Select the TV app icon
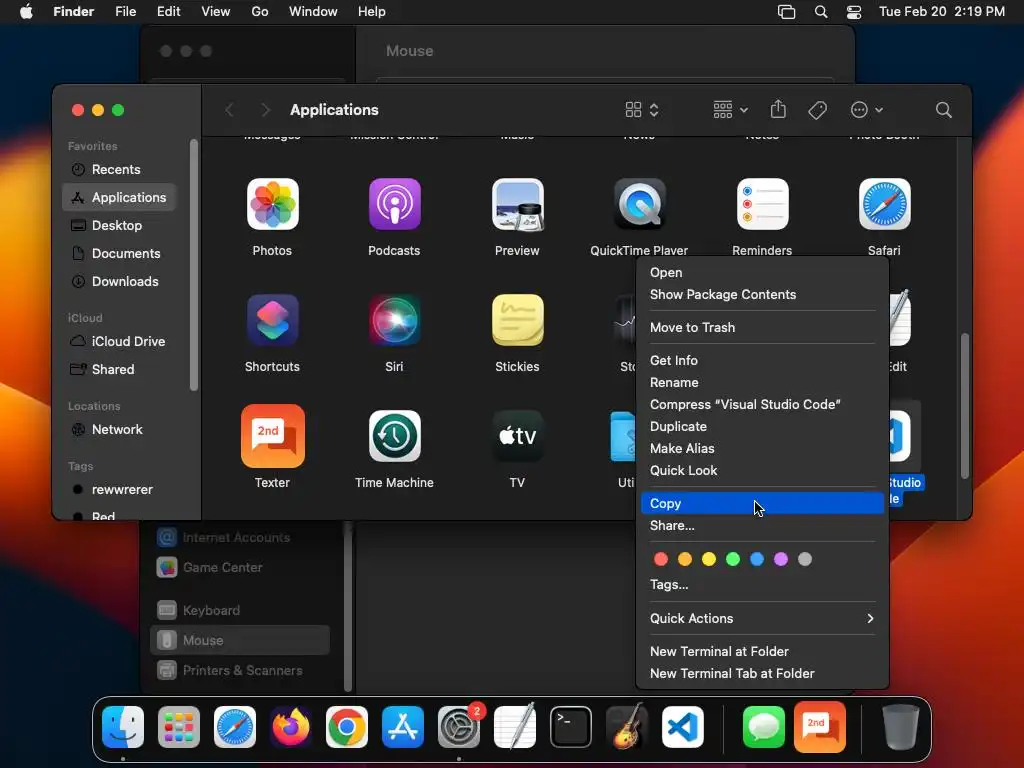 pyautogui.click(x=517, y=436)
